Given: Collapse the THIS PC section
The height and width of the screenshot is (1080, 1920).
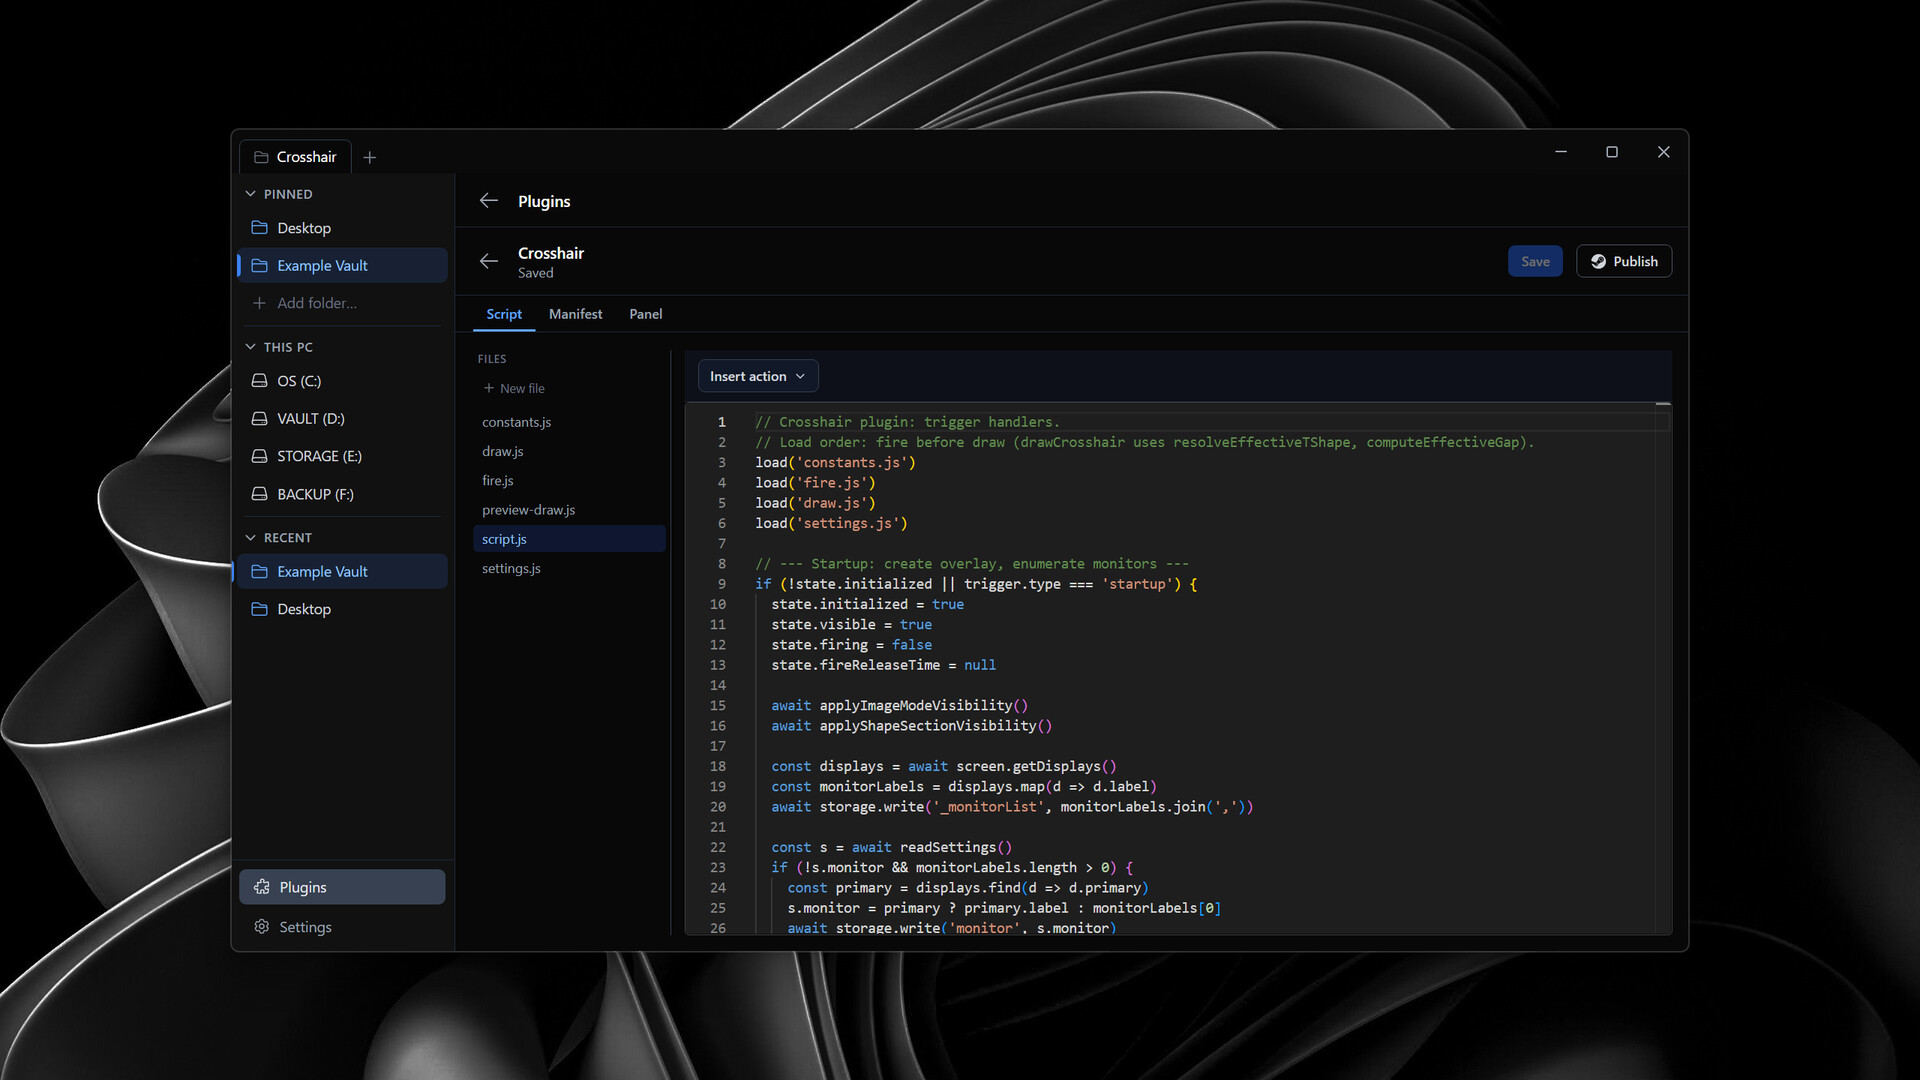Looking at the screenshot, I should point(251,347).
